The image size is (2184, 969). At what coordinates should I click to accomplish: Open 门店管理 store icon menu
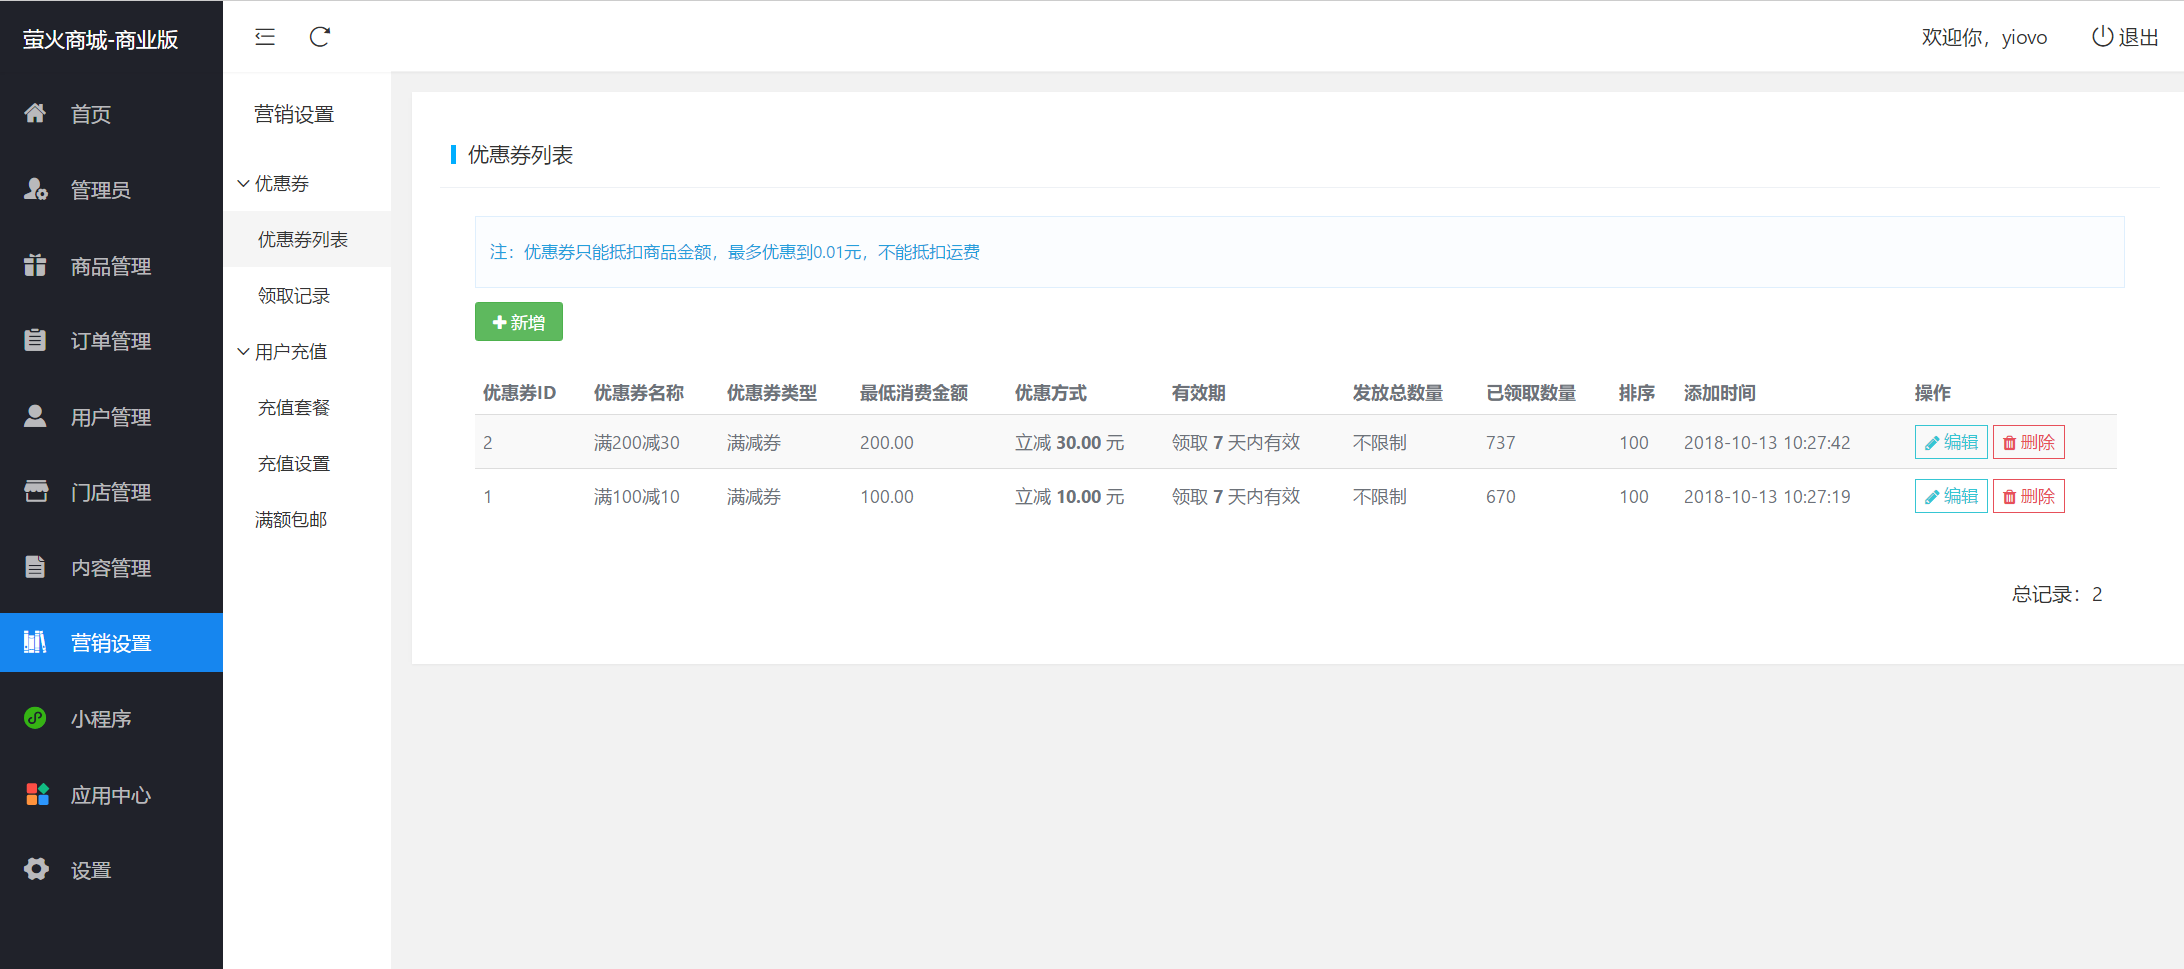[x=36, y=492]
